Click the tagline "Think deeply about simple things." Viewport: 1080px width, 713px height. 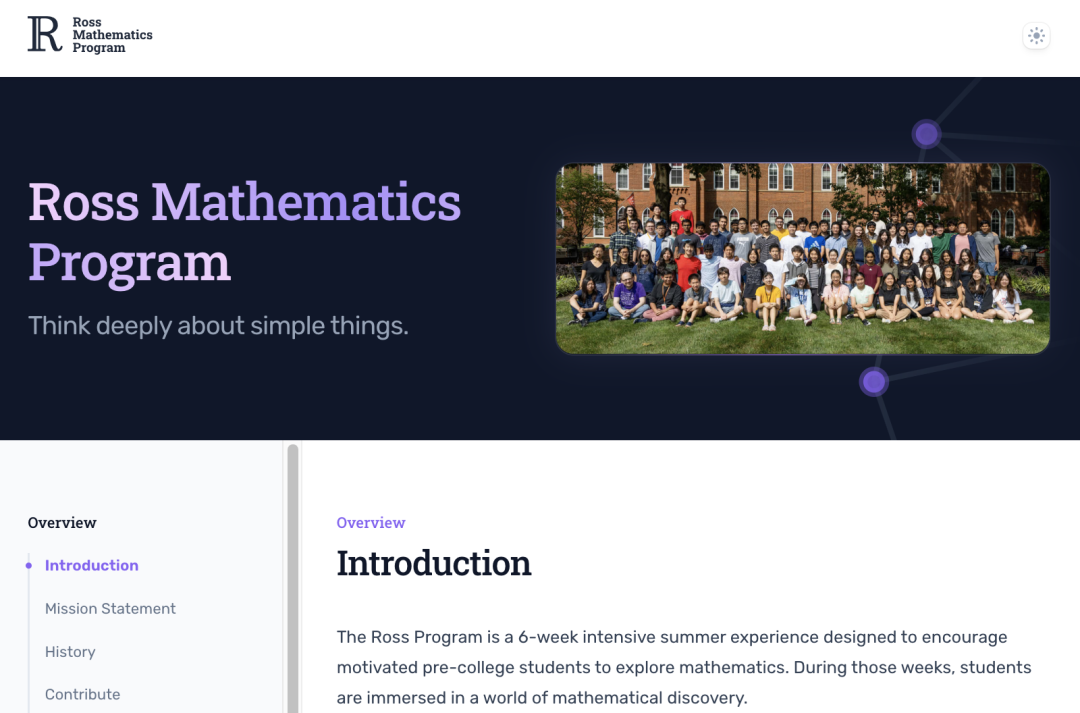[218, 325]
